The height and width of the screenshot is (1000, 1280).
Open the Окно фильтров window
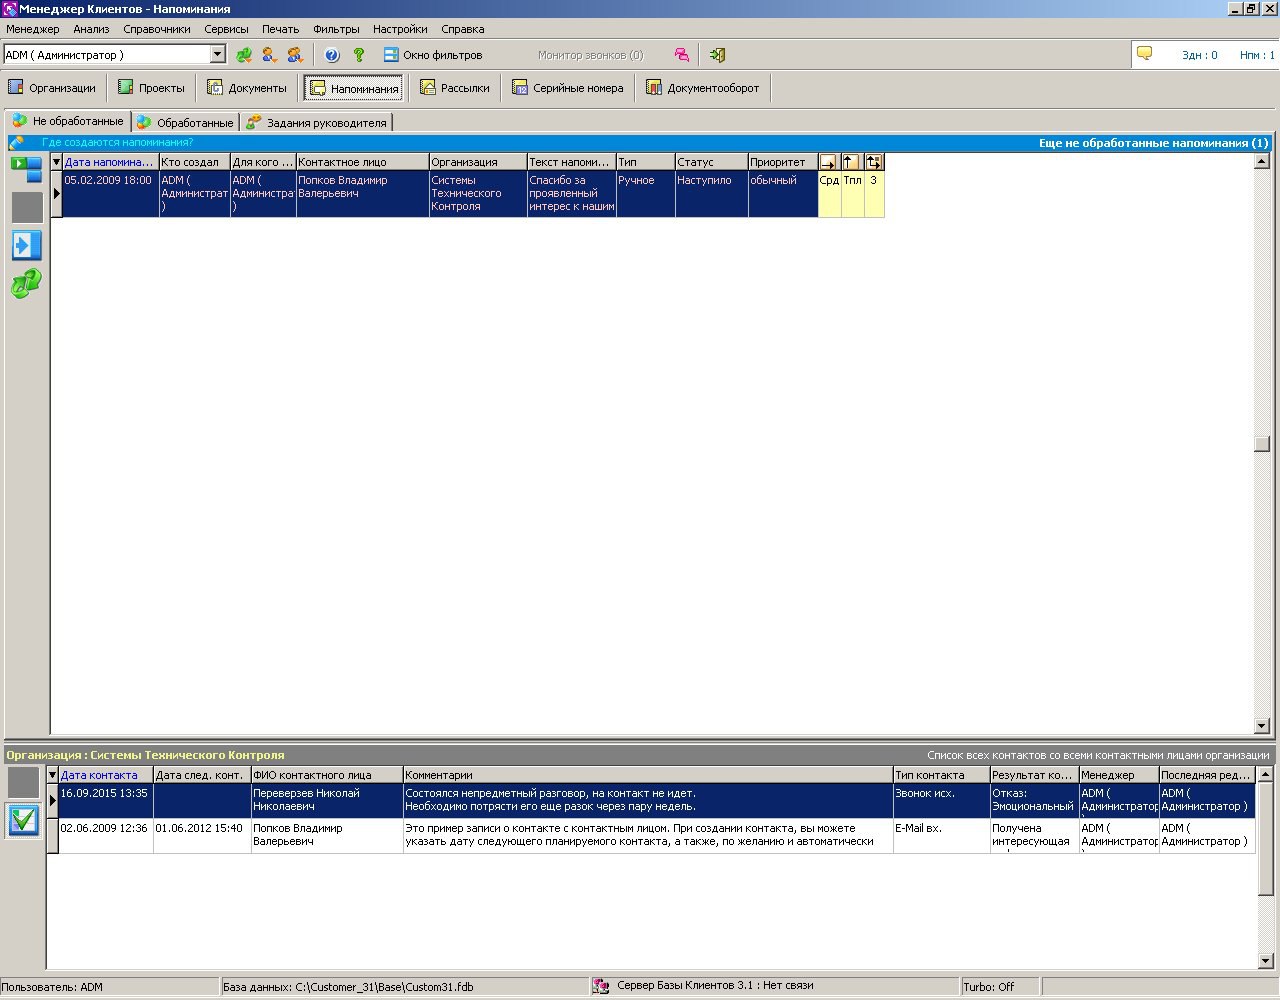click(433, 55)
